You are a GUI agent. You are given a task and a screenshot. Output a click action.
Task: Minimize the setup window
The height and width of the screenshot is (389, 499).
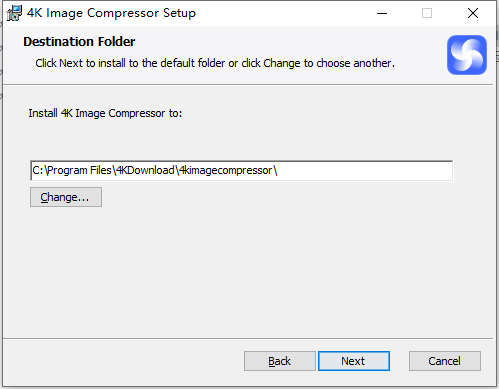382,13
